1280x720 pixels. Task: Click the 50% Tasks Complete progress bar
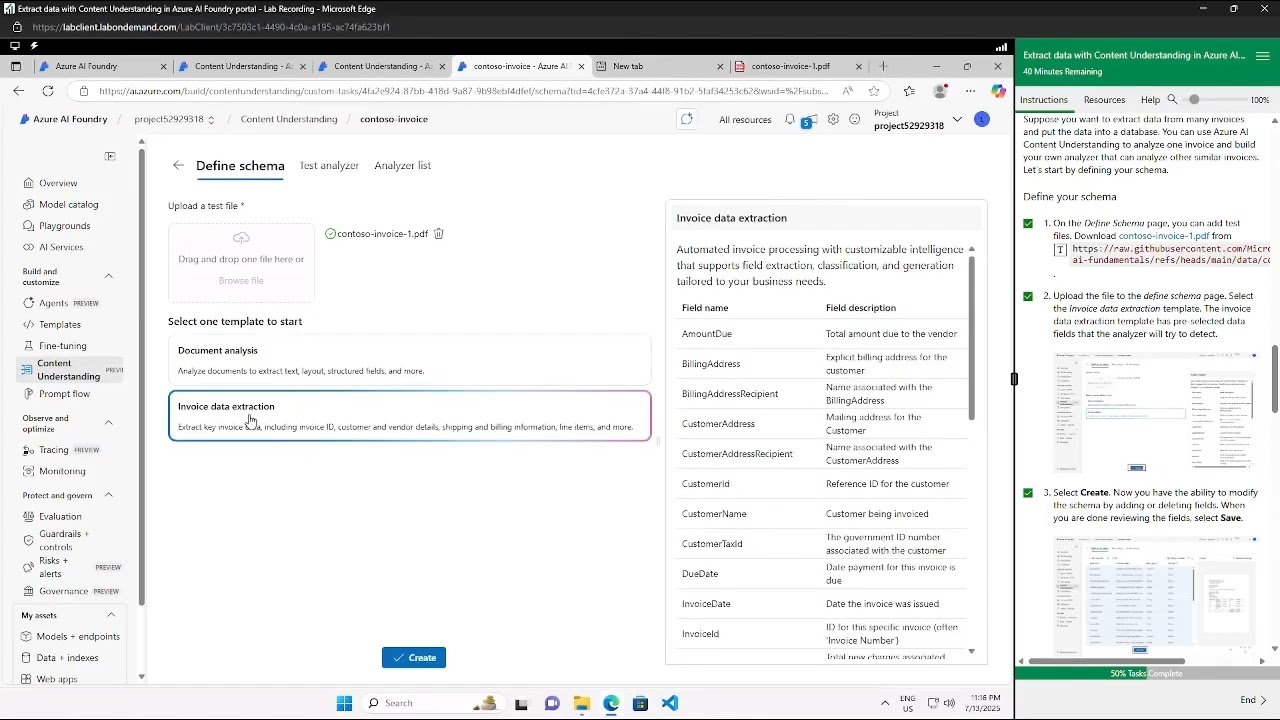[1146, 674]
